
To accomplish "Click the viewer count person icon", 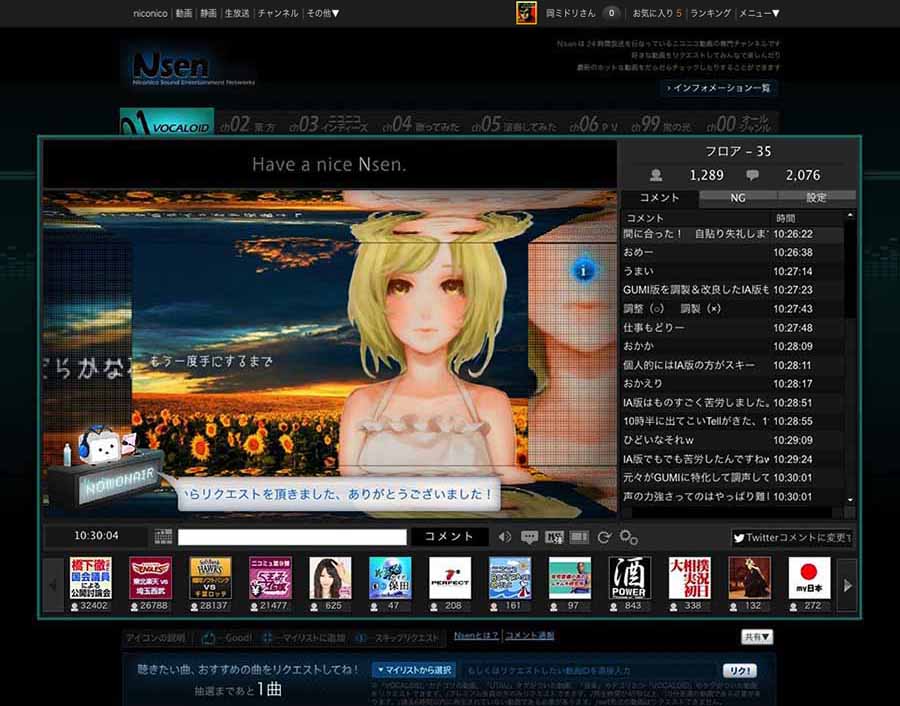I will [656, 175].
